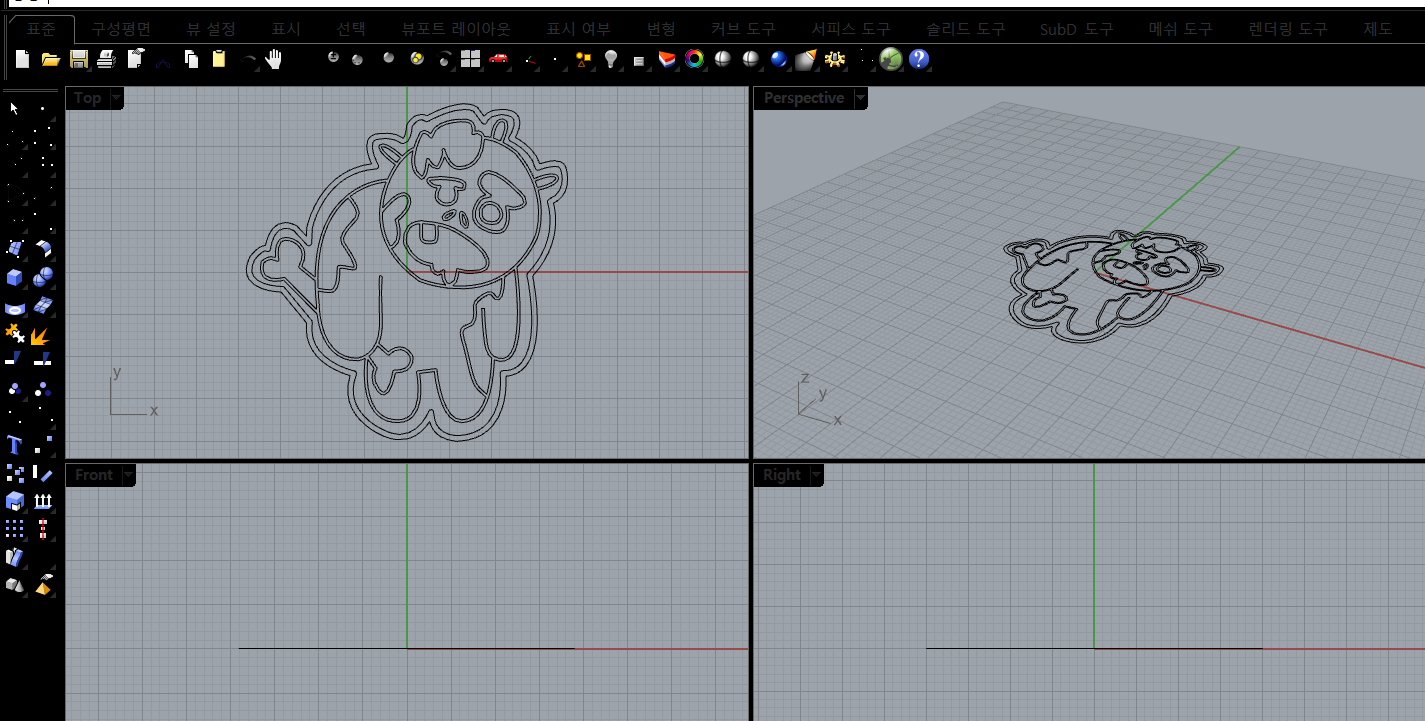This screenshot has height=721, width=1425.
Task: Switch to the 표시 toolbar tab
Action: pyautogui.click(x=285, y=29)
